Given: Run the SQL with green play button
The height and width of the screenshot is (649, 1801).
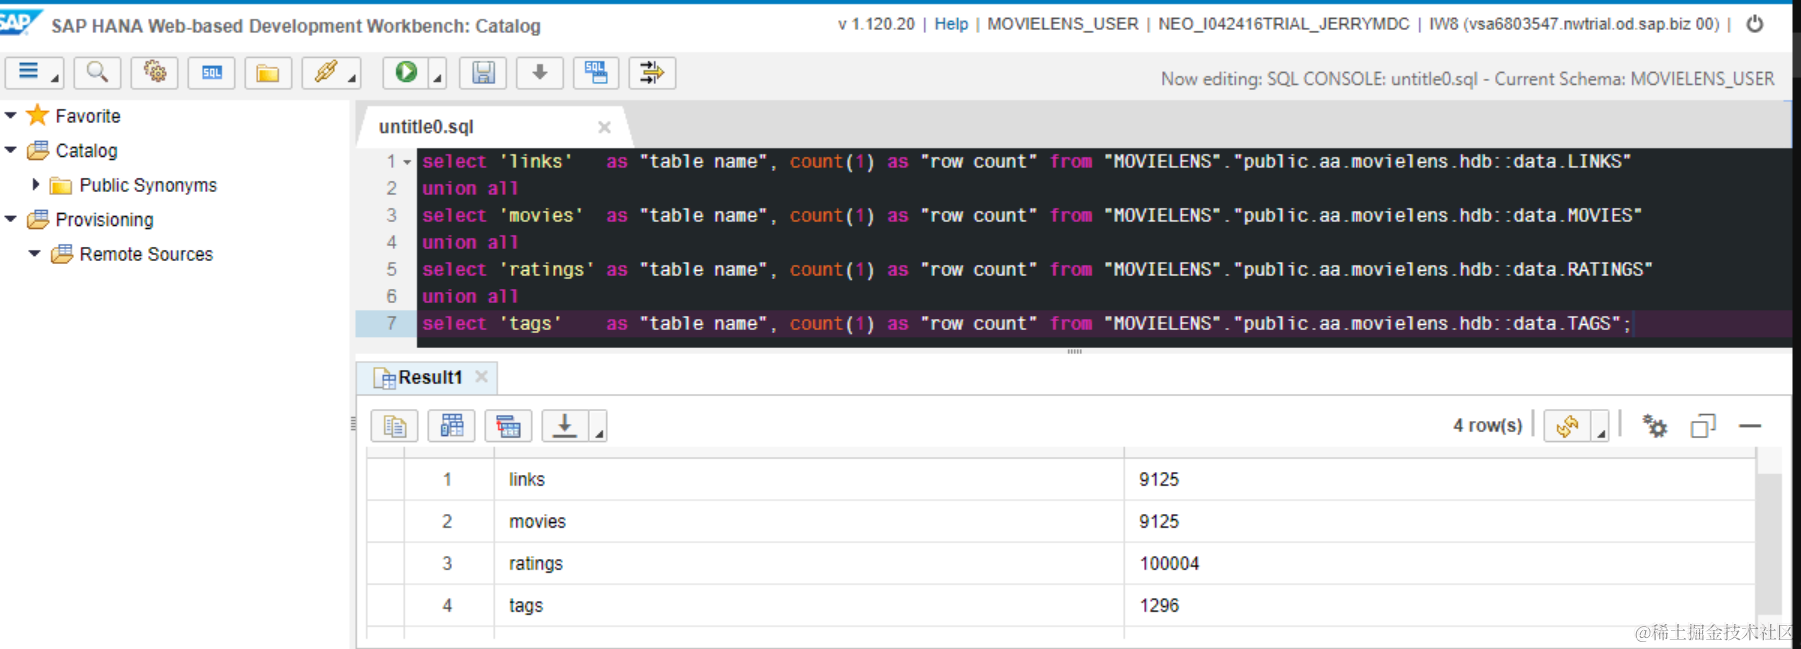Looking at the screenshot, I should coord(406,72).
